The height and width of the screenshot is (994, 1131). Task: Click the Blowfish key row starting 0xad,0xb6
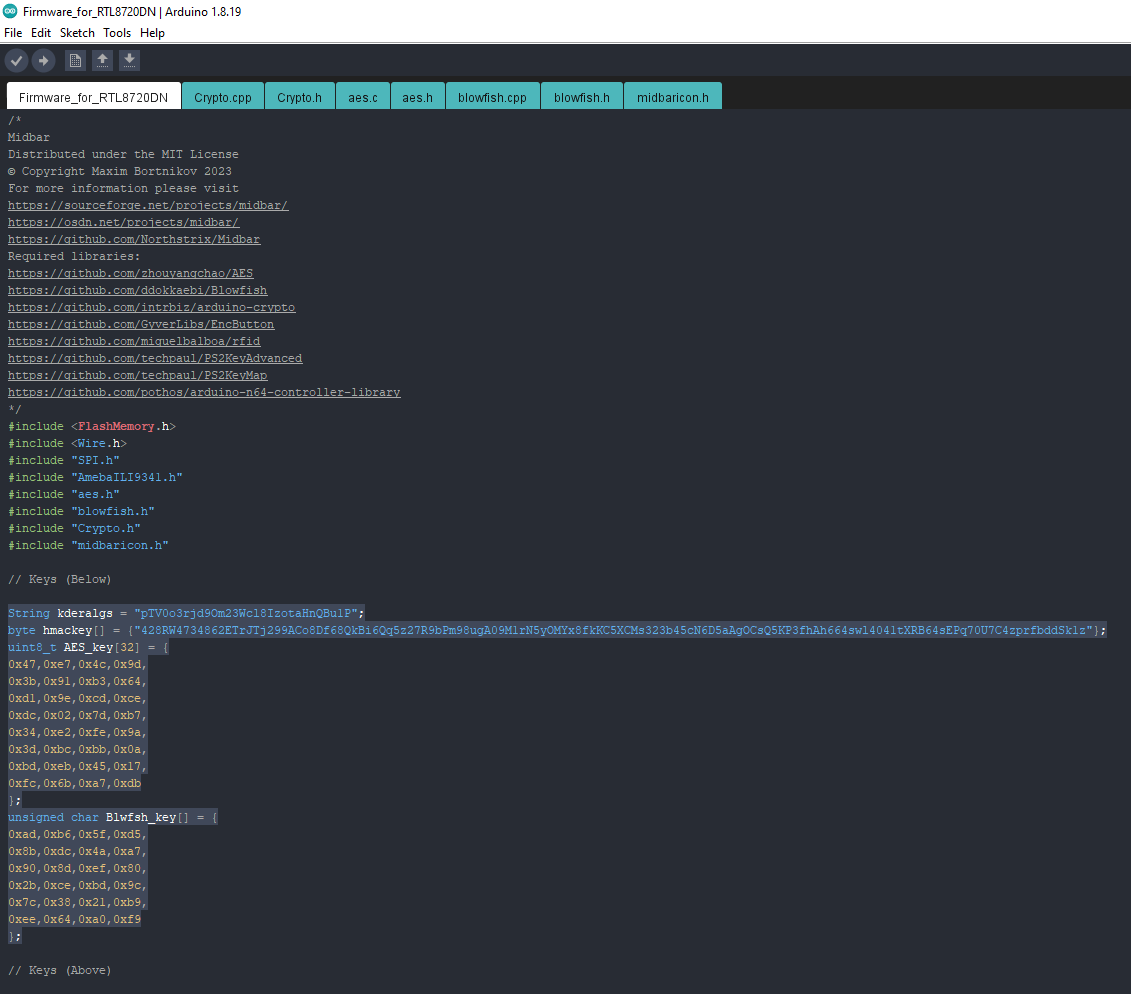(78, 835)
